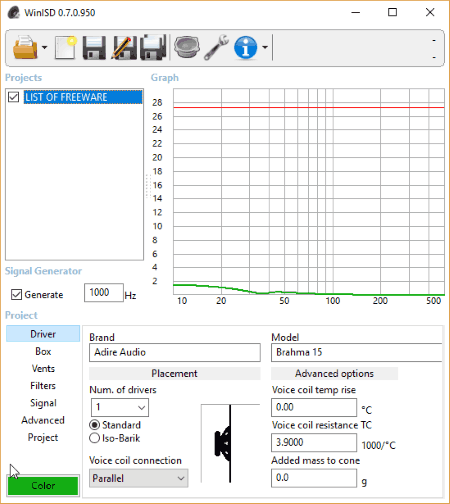Image resolution: width=450 pixels, height=504 pixels.
Task: Click the Placement header button
Action: [175, 374]
